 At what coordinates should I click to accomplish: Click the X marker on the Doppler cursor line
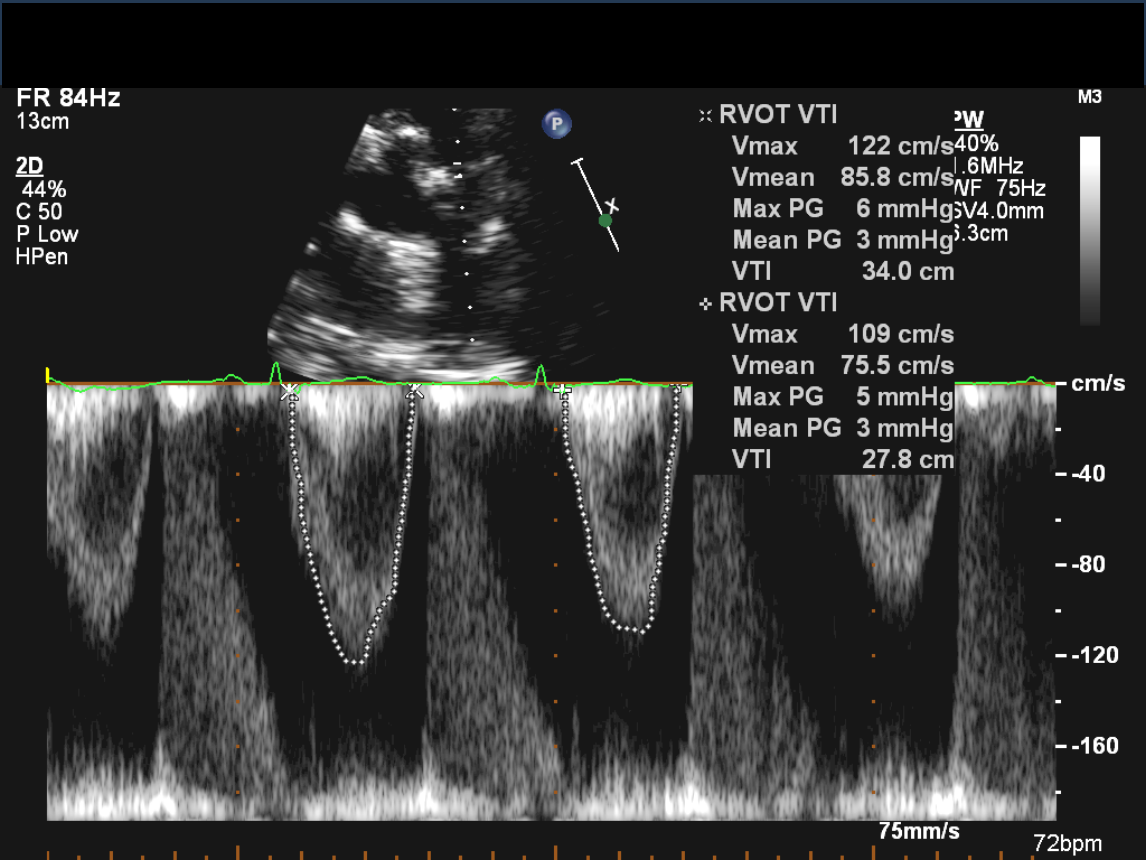click(612, 206)
